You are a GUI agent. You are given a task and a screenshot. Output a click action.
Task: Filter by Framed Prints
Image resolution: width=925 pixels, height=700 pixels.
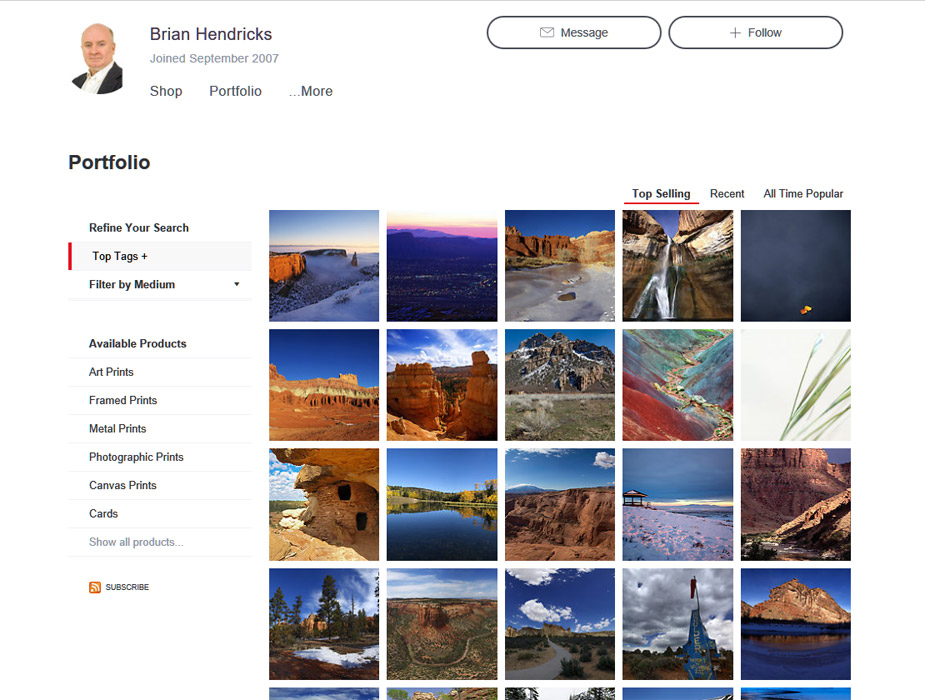pos(123,400)
